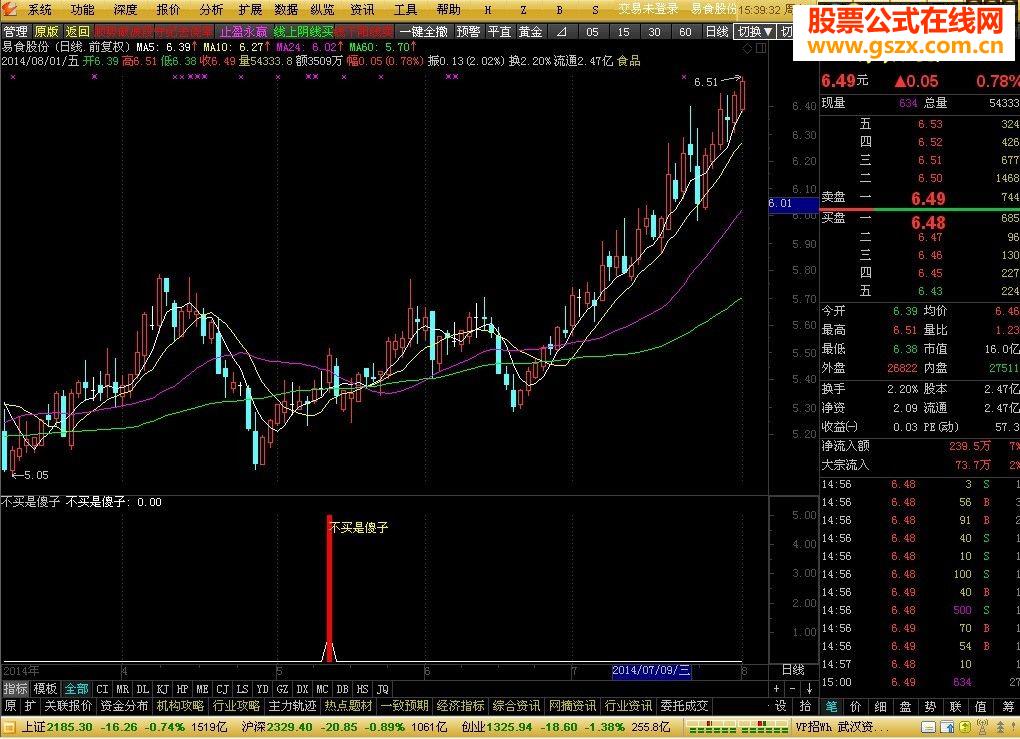Open the 机构攻略 tab
Screen dimensions: 1020x739
(x=180, y=706)
